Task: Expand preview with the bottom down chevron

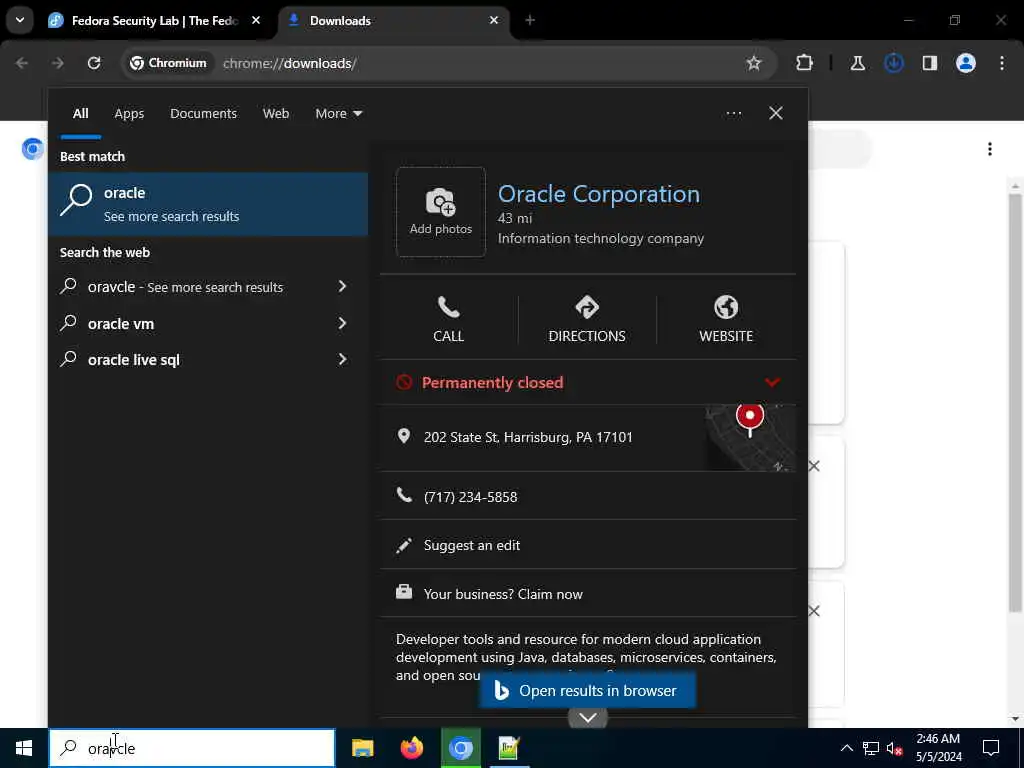Action: pos(588,718)
